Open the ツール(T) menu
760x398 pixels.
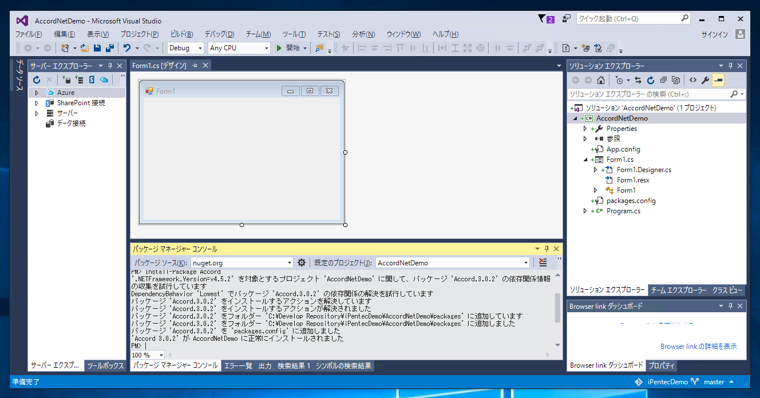coord(294,34)
